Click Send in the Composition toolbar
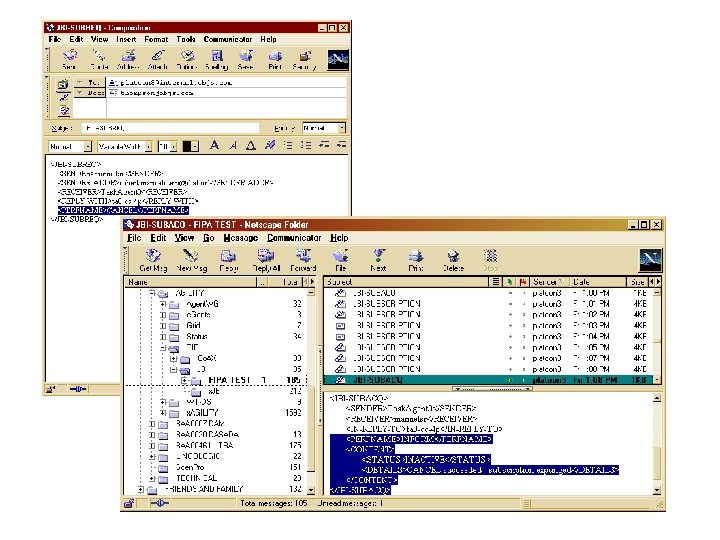This screenshot has width=720, height=540. tap(69, 61)
